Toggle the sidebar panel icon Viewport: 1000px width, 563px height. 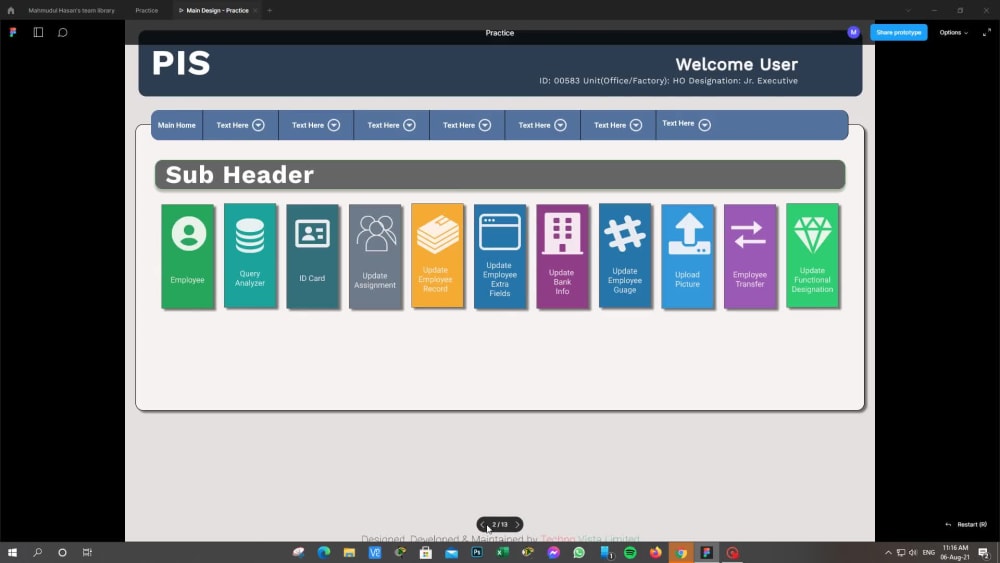pyautogui.click(x=38, y=32)
